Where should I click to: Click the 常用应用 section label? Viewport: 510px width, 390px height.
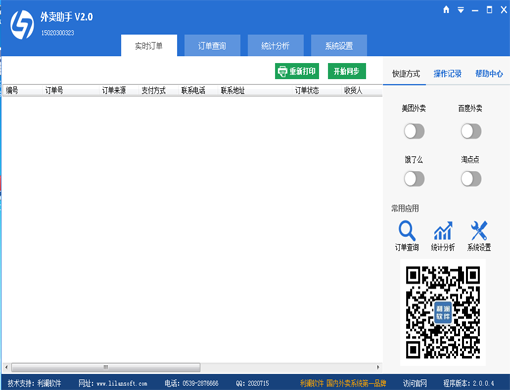[405, 208]
